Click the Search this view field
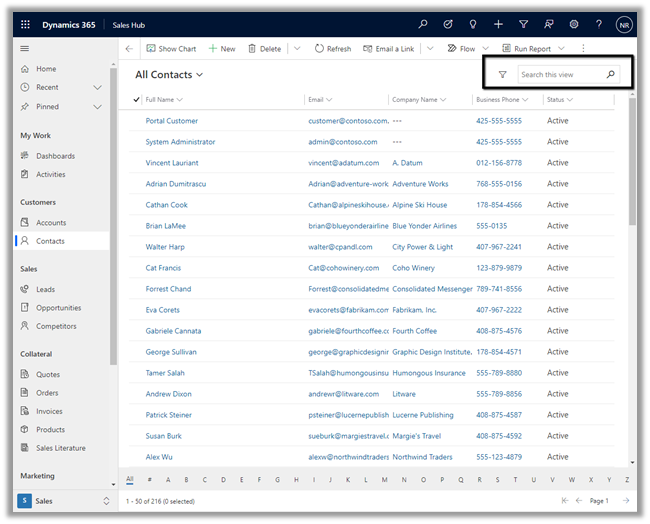This screenshot has height=524, width=650. pos(560,75)
